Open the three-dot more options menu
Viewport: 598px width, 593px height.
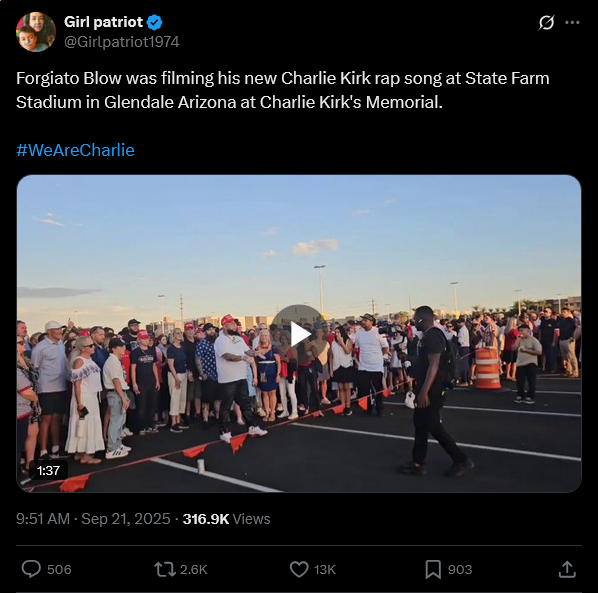click(x=572, y=22)
